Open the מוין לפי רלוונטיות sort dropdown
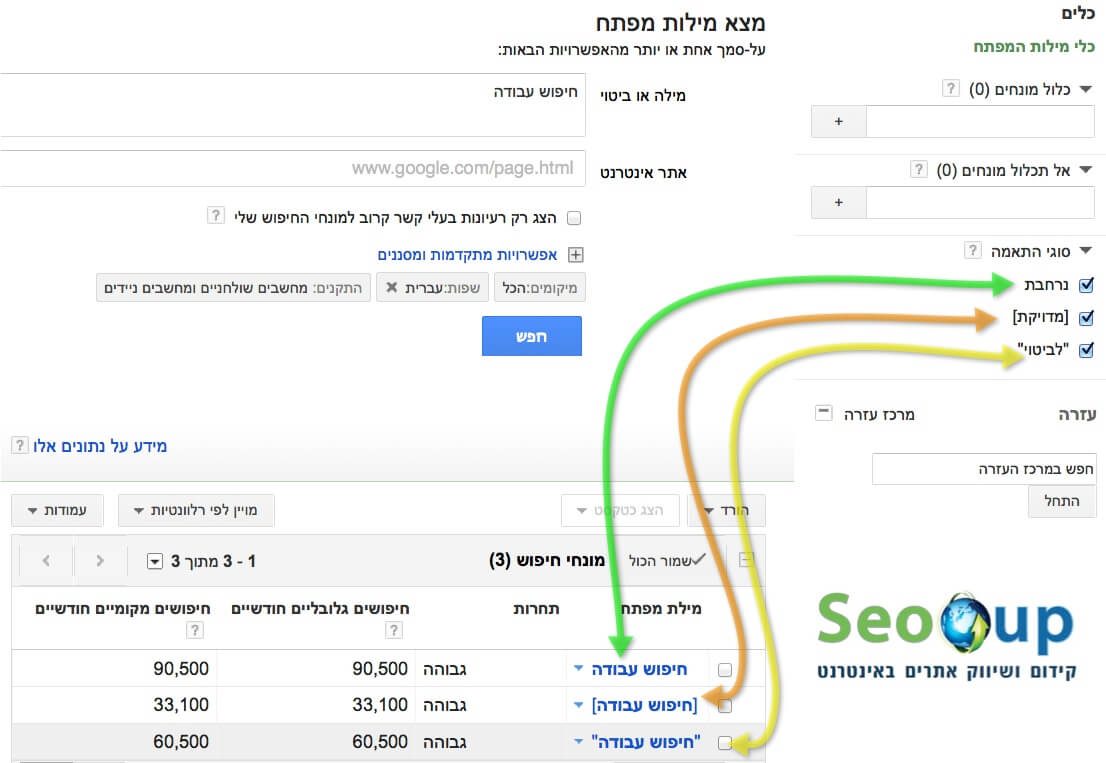The height and width of the screenshot is (763, 1106). click(x=196, y=510)
